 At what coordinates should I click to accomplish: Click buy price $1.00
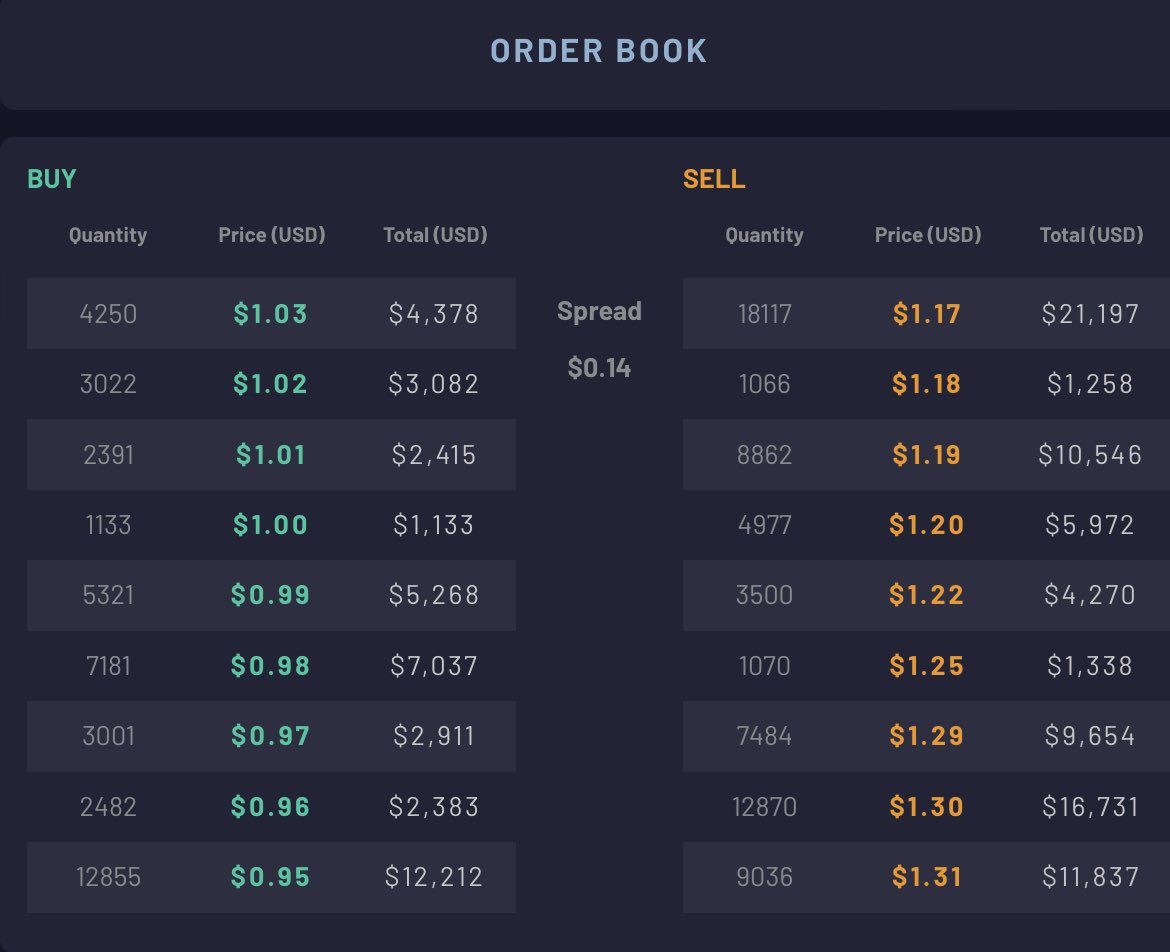(270, 524)
